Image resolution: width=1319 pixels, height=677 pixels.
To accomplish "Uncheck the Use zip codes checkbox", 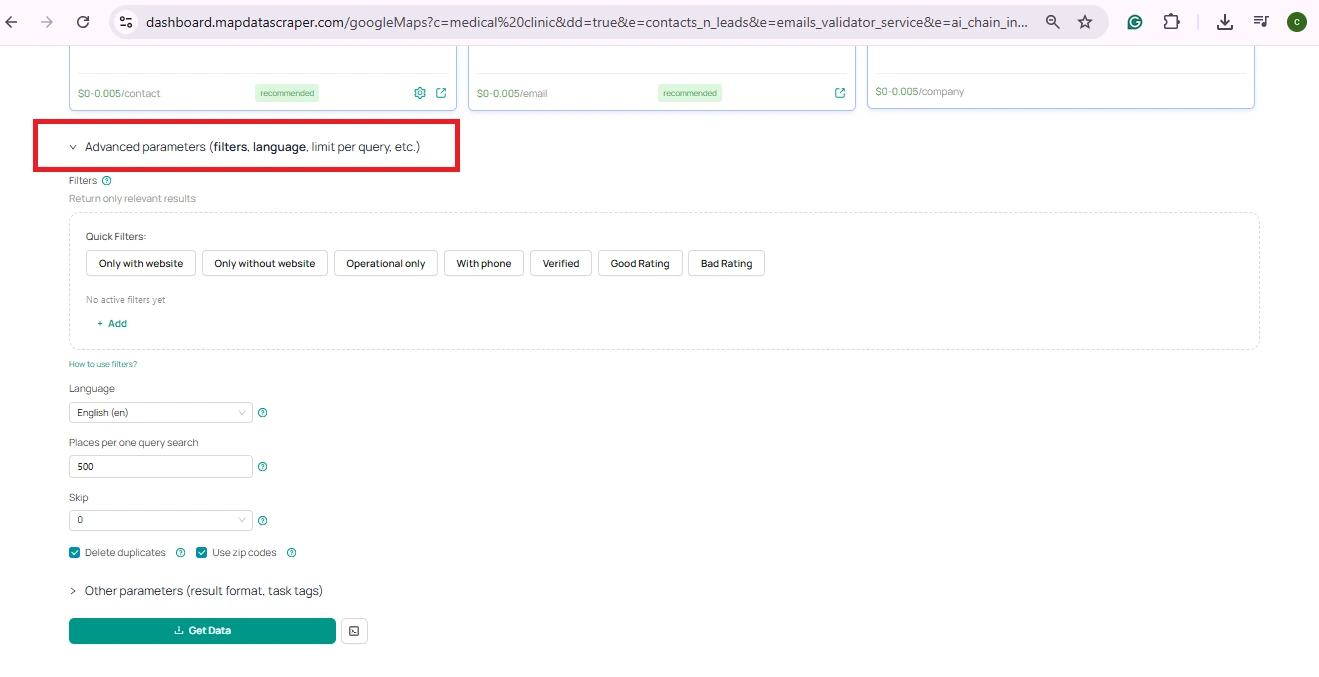I will click(x=202, y=553).
